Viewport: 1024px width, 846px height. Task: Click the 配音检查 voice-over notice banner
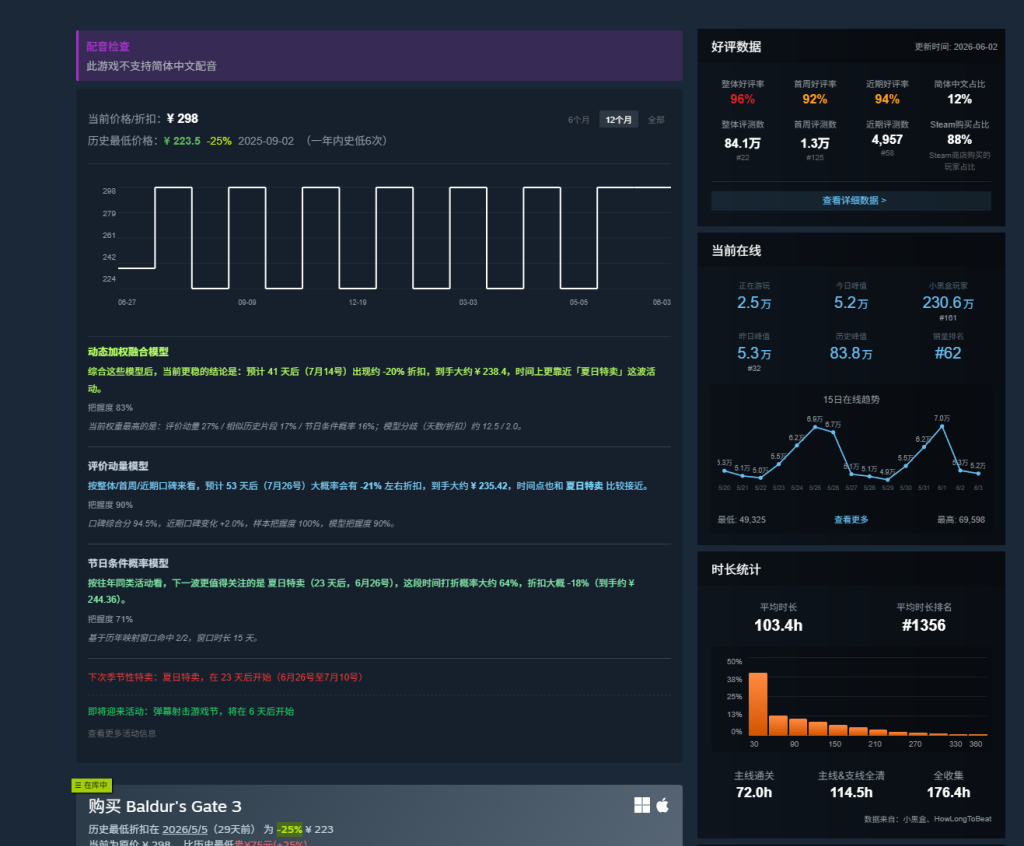pos(379,56)
